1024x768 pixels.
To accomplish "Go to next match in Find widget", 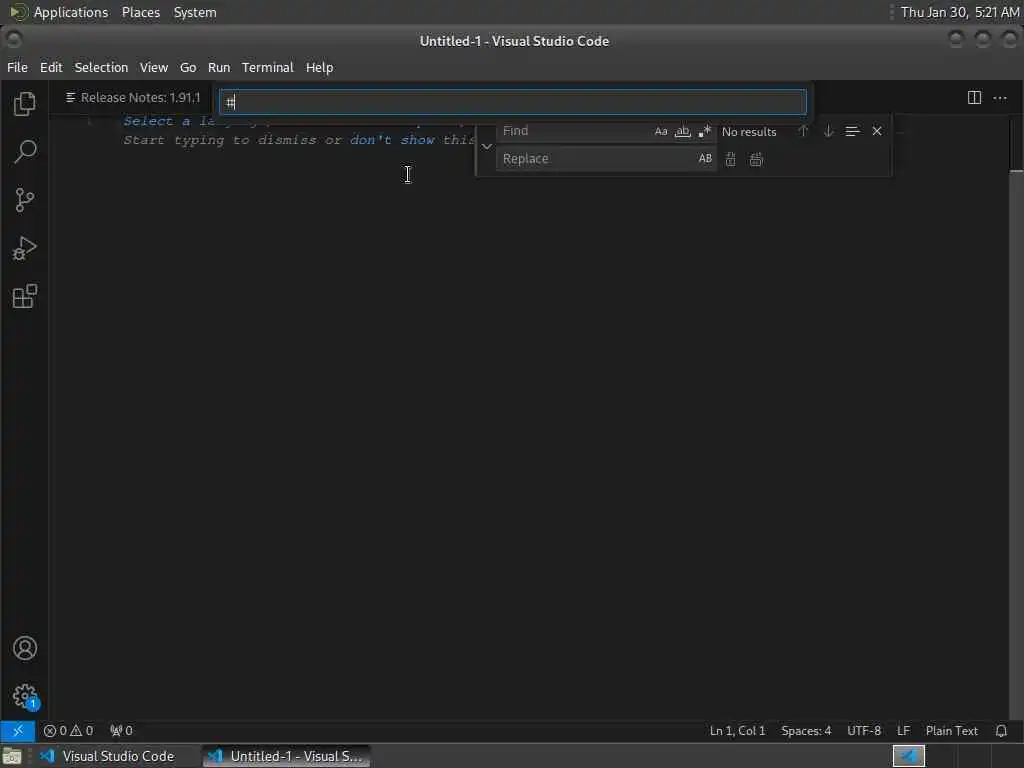I will click(828, 131).
